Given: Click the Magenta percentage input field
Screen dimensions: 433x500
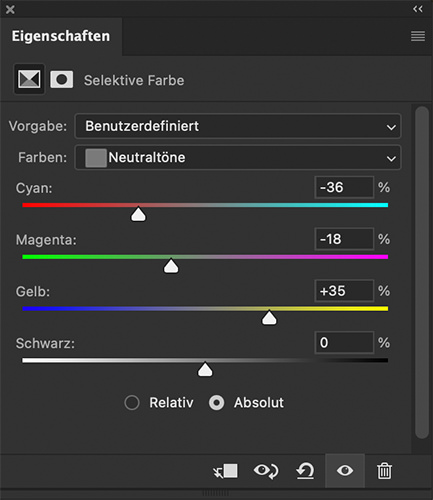Looking at the screenshot, I should click(344, 239).
